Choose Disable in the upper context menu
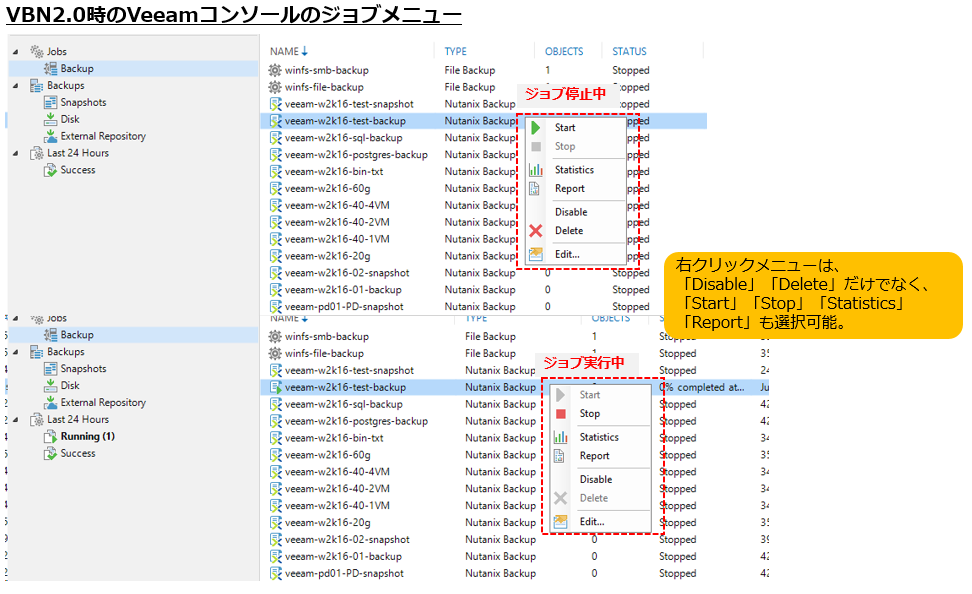The width and height of the screenshot is (972, 594). pyautogui.click(x=571, y=212)
